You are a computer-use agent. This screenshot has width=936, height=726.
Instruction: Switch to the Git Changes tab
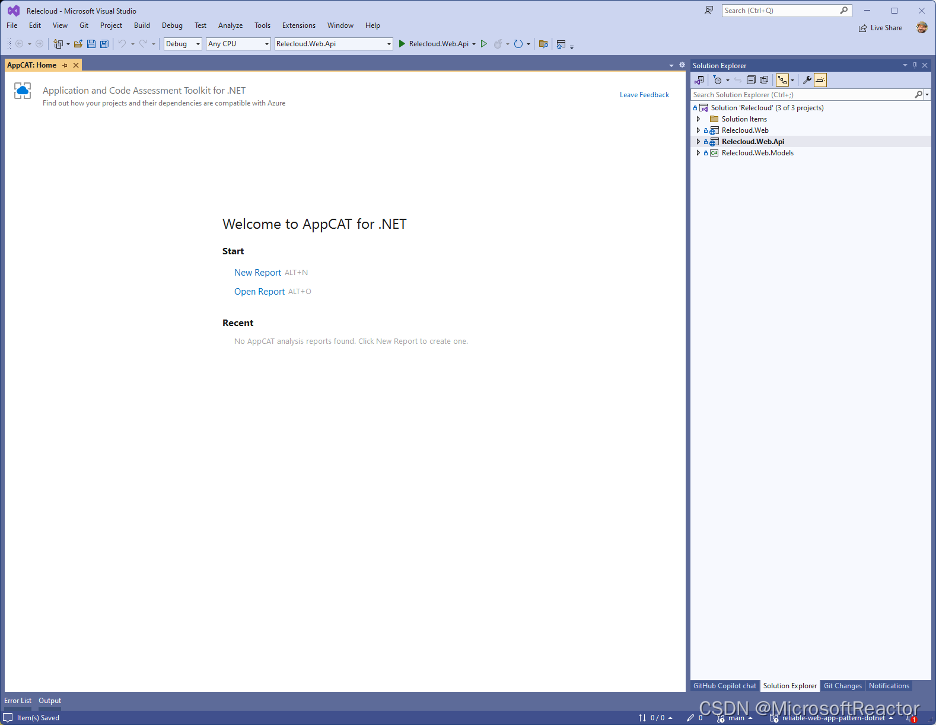pyautogui.click(x=843, y=685)
